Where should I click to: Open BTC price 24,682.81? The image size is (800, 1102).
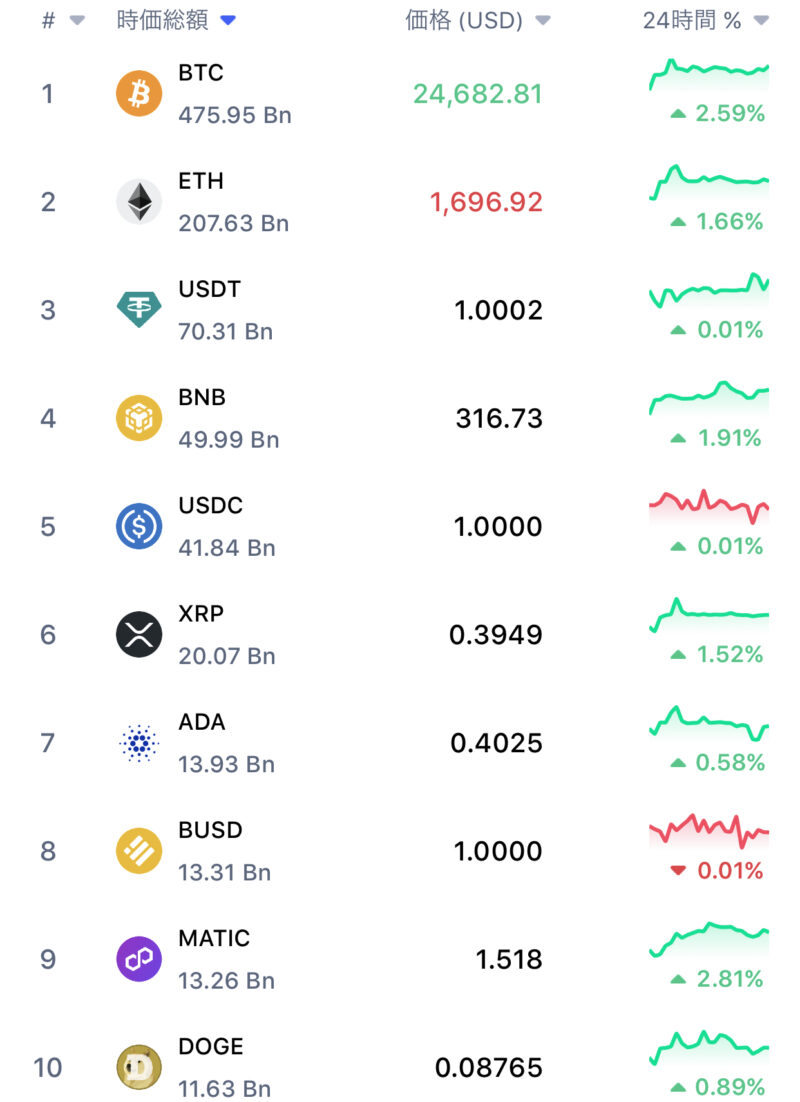pos(478,94)
